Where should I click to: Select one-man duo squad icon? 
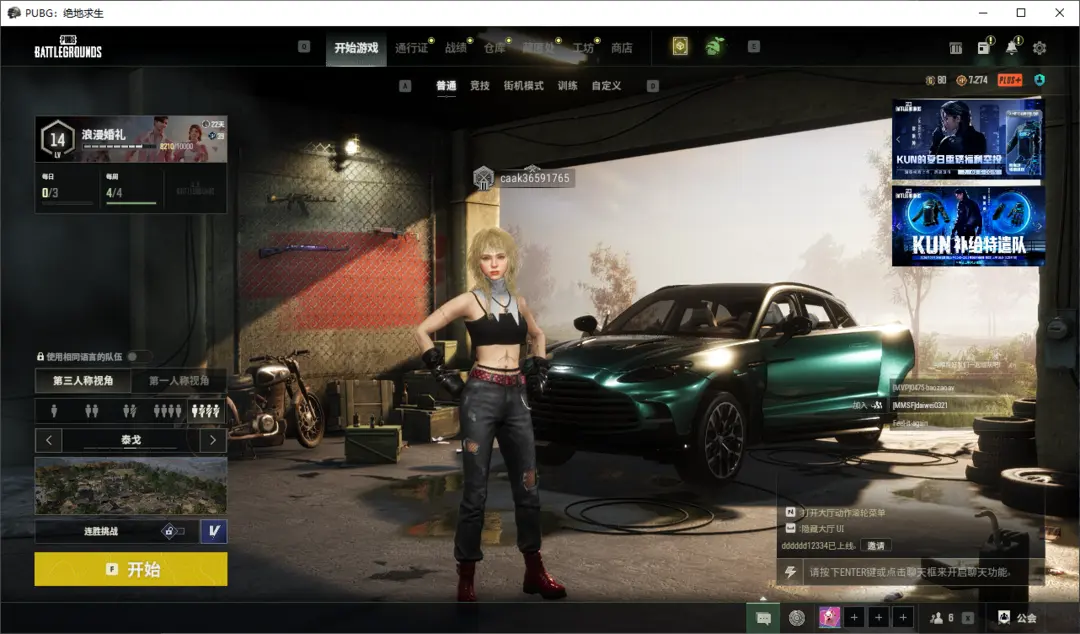(129, 411)
